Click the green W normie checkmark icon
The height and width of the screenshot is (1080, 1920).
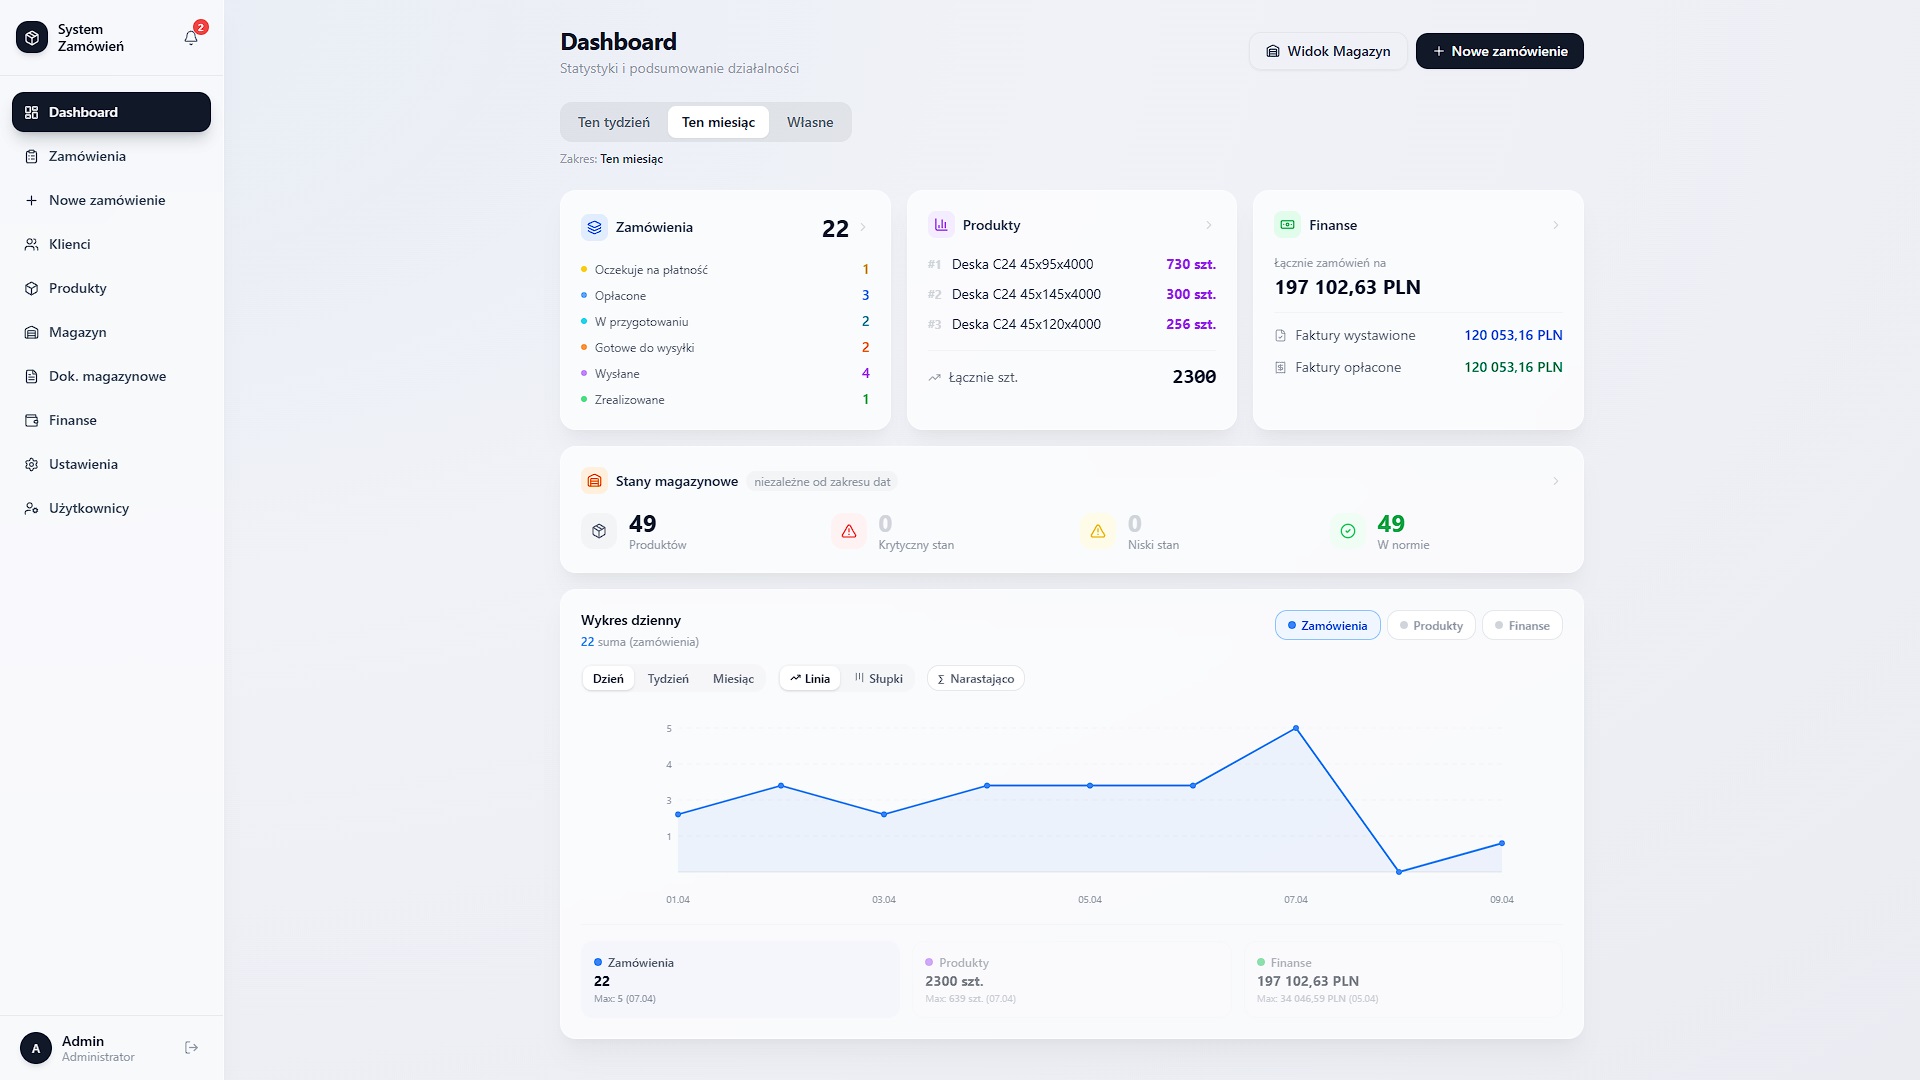(x=1348, y=531)
